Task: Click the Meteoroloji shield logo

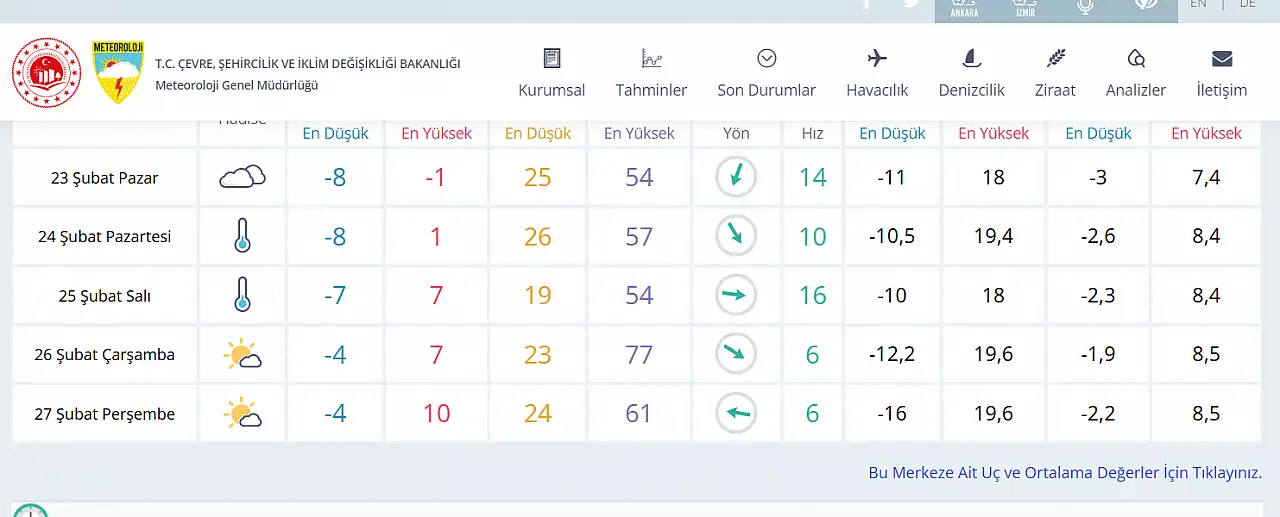Action: tap(118, 72)
